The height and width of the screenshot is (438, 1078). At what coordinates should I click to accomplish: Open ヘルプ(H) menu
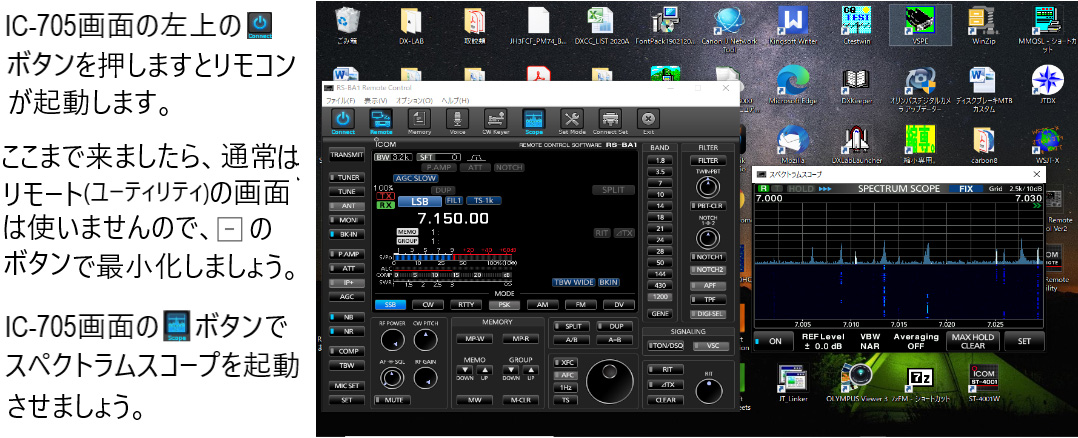point(455,100)
